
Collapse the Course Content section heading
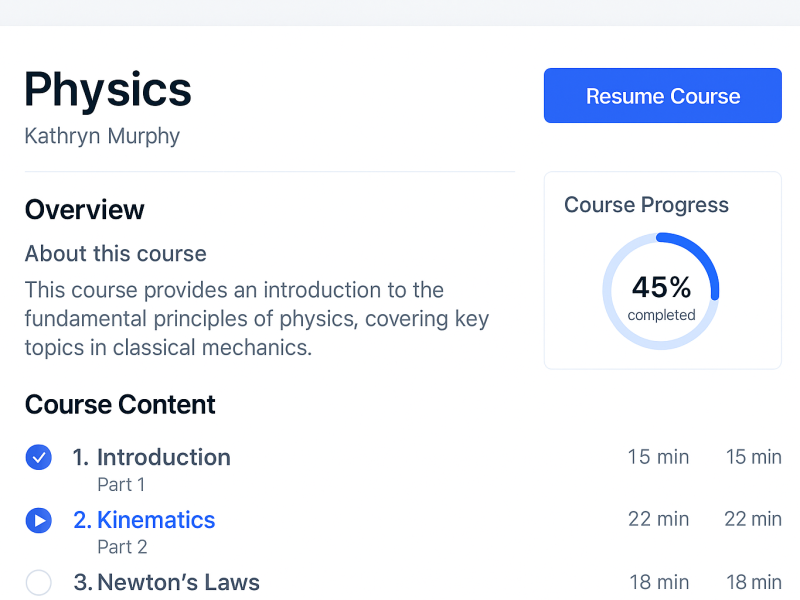(x=120, y=405)
